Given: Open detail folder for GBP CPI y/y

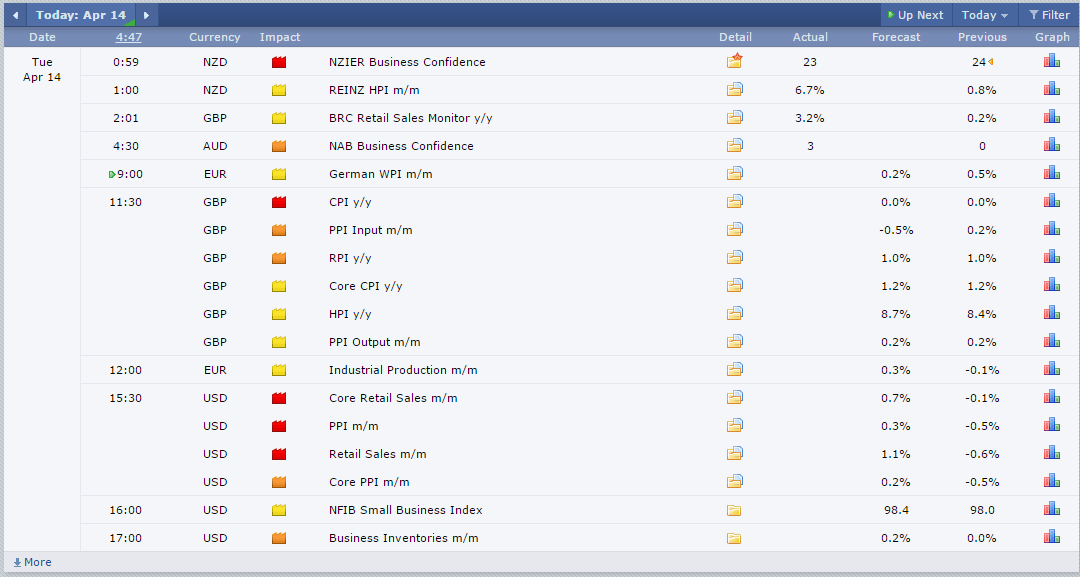Looking at the screenshot, I should pyautogui.click(x=734, y=202).
